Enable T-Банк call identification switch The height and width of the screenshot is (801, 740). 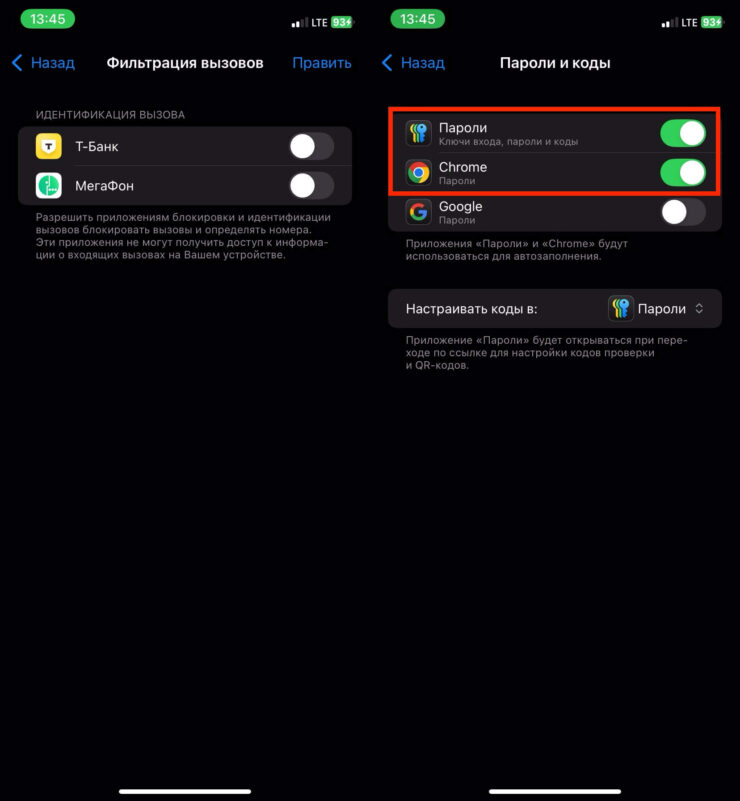312,147
